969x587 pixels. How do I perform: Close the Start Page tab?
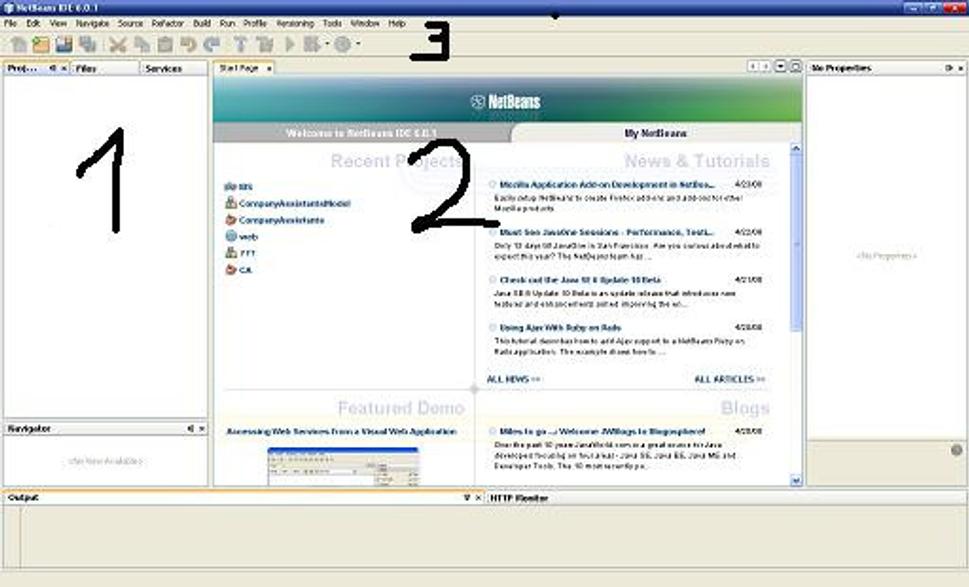click(269, 68)
